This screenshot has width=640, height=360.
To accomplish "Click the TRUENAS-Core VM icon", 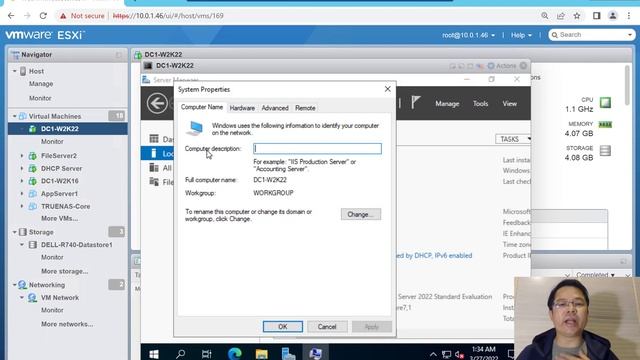I will pos(33,206).
